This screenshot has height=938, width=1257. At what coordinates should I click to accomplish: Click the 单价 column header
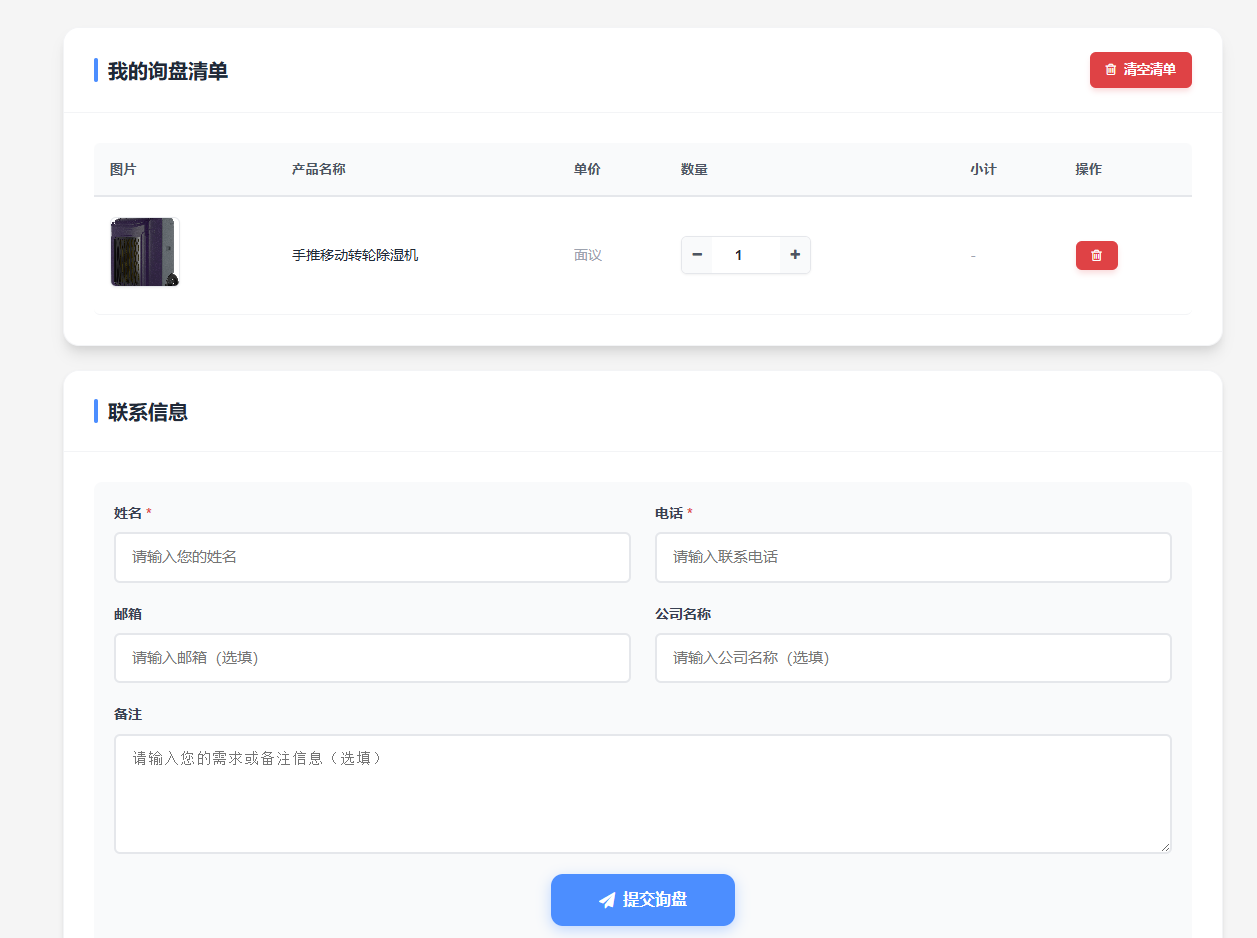(x=587, y=169)
